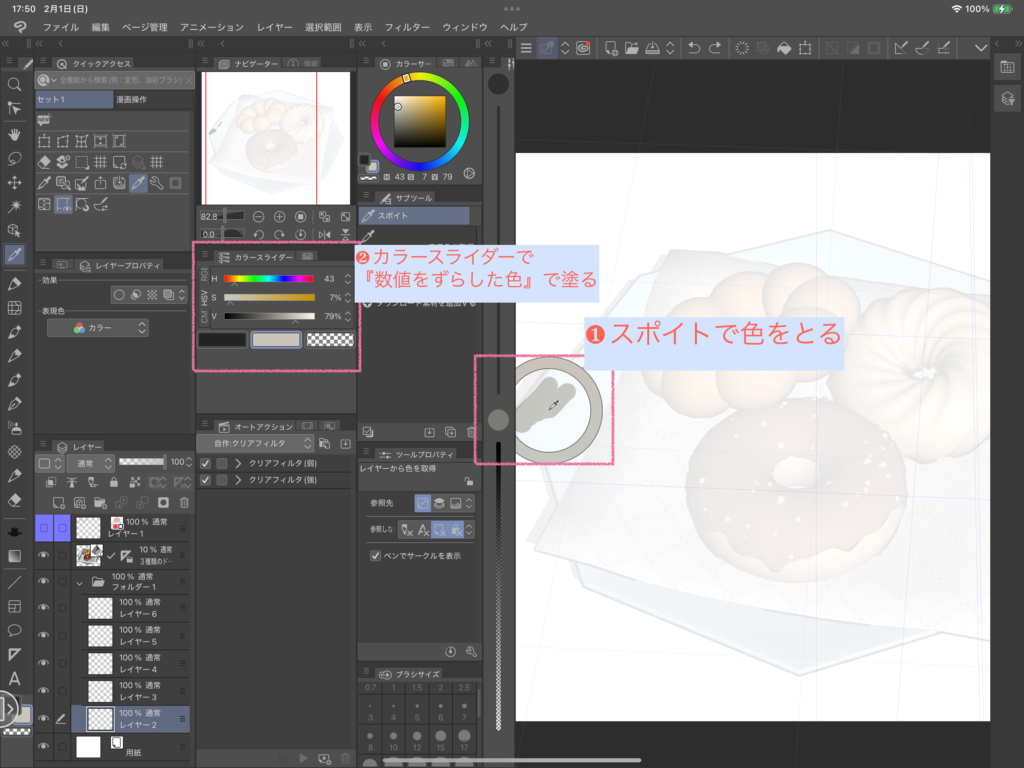
Task: Select the Text tool (A)
Action: (x=15, y=679)
